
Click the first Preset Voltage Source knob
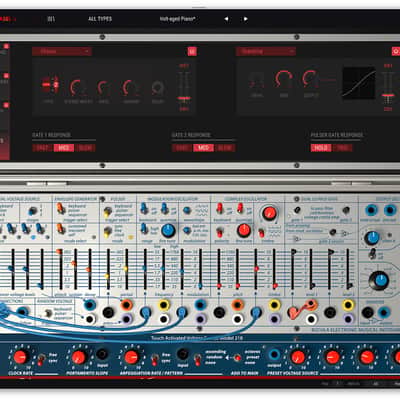pyautogui.click(x=297, y=357)
